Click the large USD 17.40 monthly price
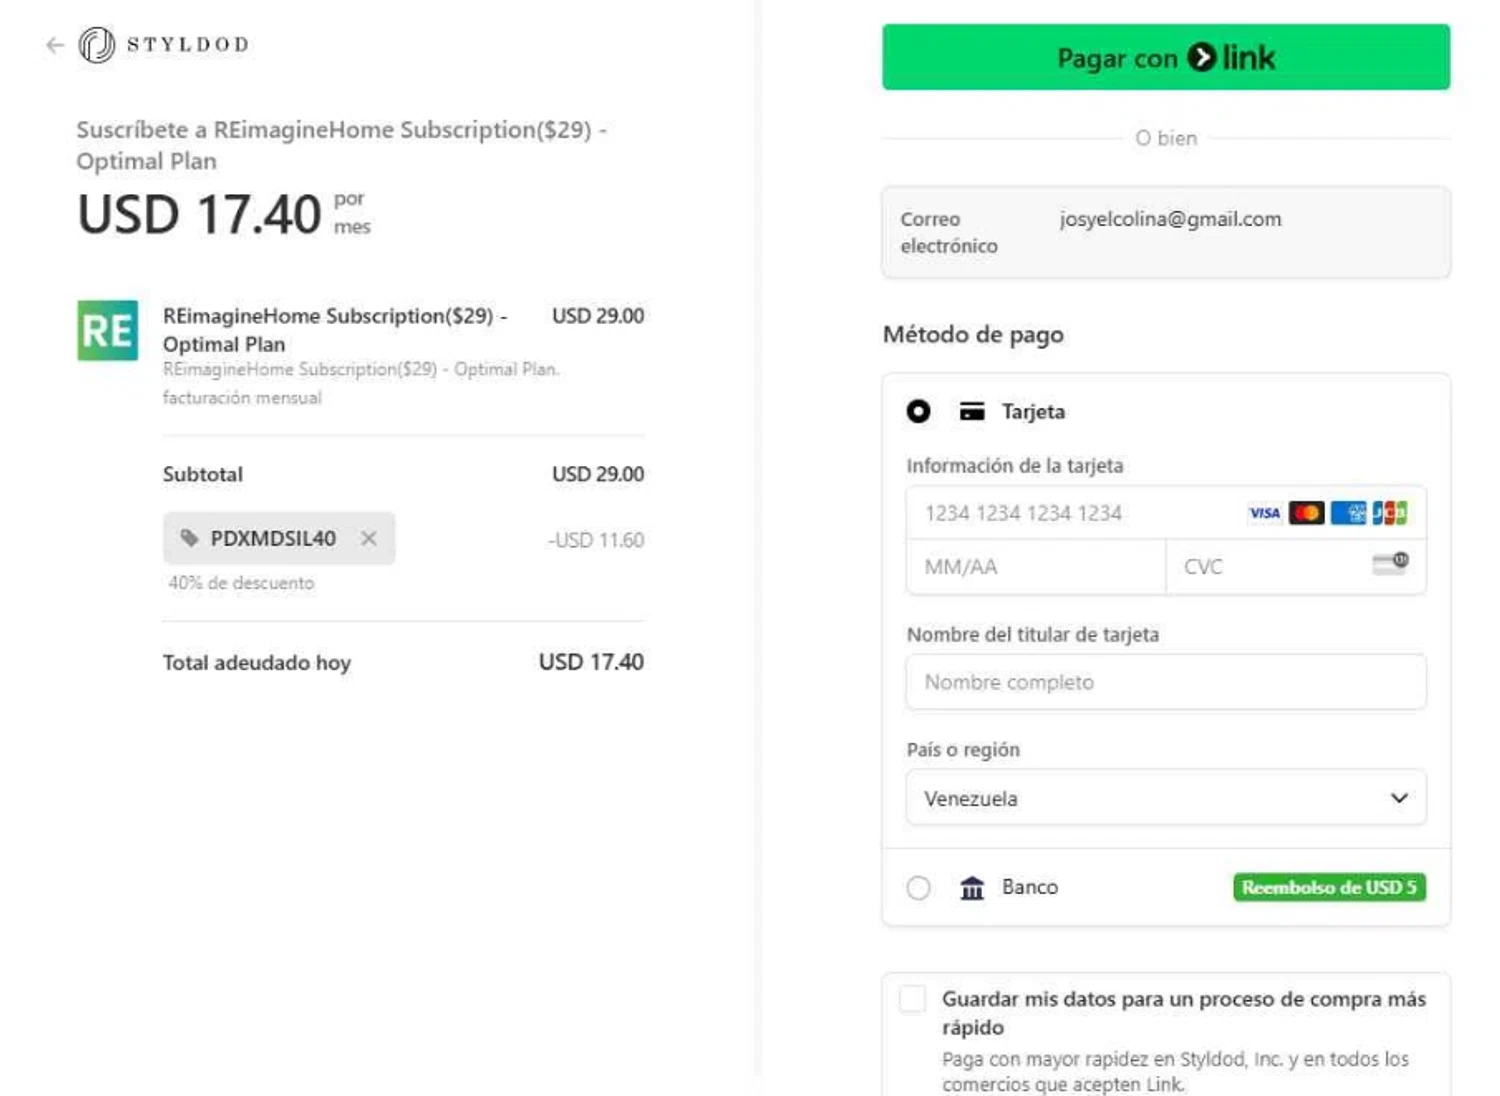1500x1096 pixels. 200,215
